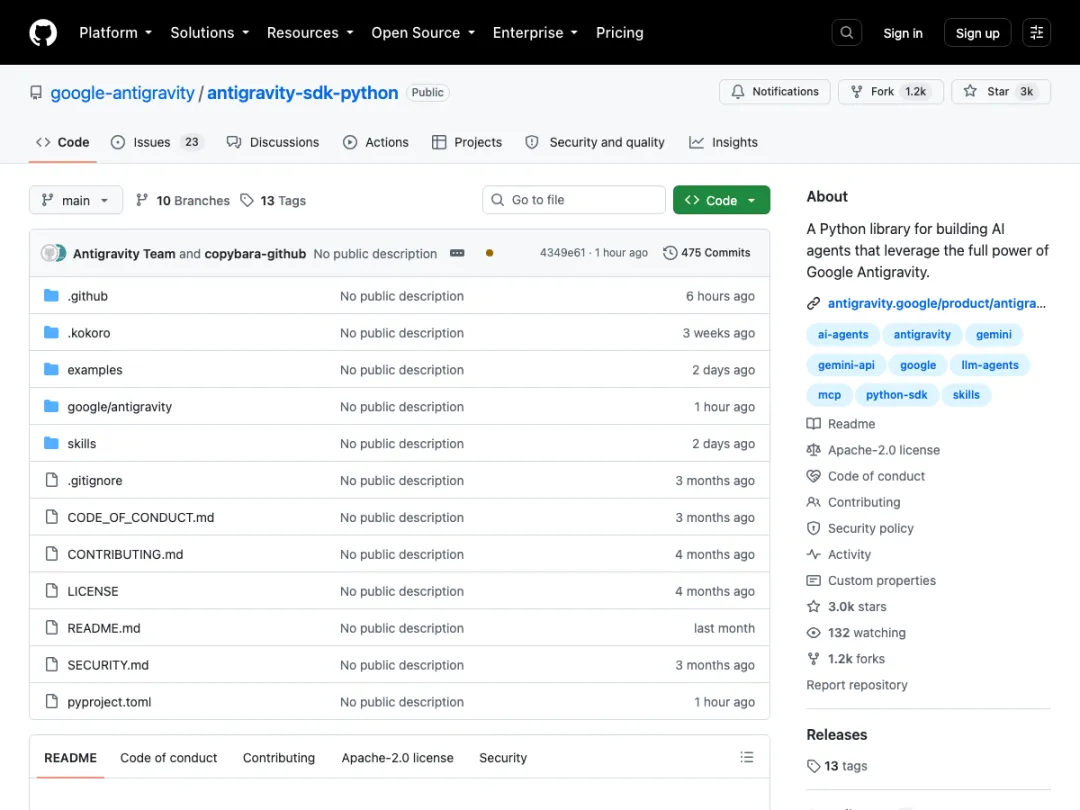Click the license scale icon in About
The image size is (1080, 810).
813,450
